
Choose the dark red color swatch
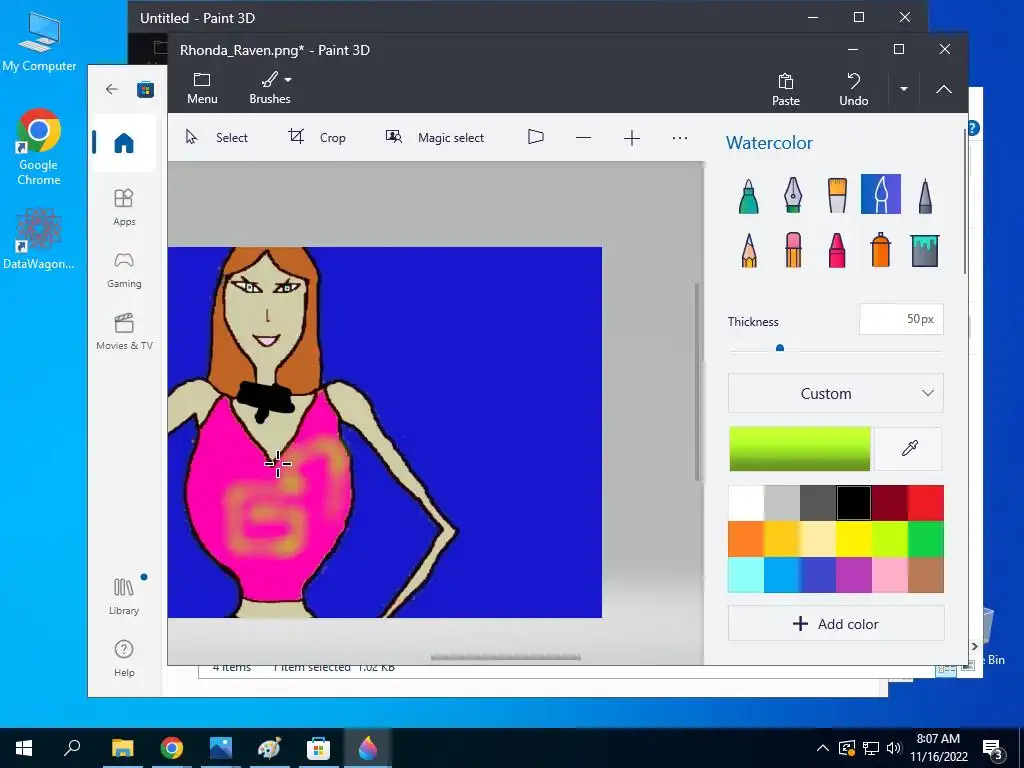tap(889, 503)
